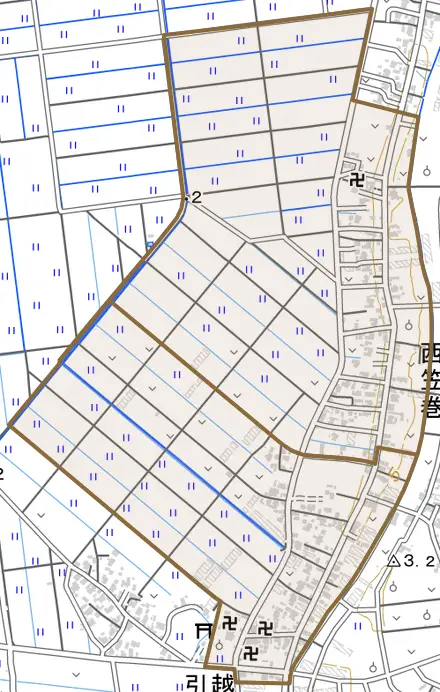Click the orchard symbol at the top right edge
Viewport: 440px width, 692px height.
427,170
